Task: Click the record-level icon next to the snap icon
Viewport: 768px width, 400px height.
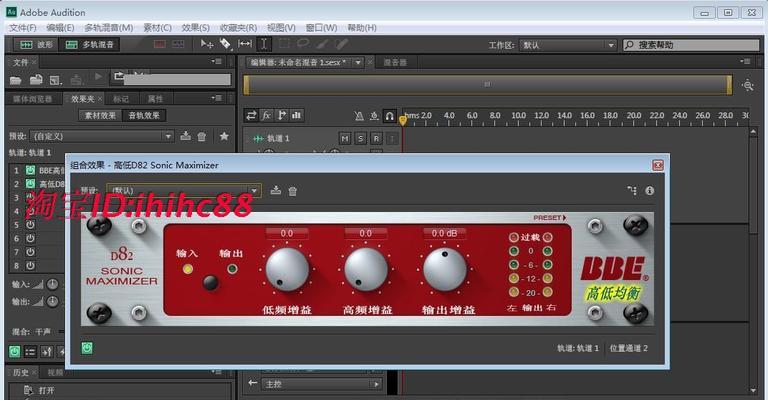Action: coord(374,116)
